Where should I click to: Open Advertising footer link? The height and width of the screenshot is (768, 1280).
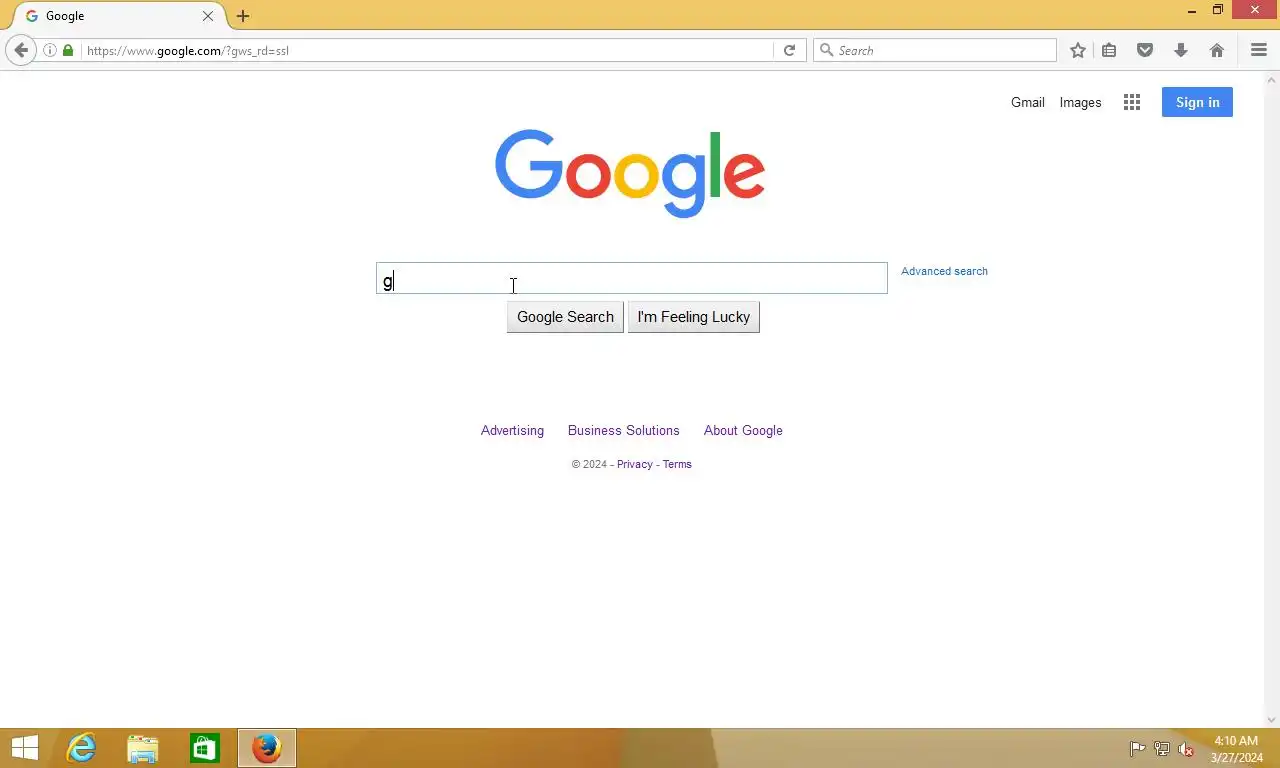click(512, 430)
